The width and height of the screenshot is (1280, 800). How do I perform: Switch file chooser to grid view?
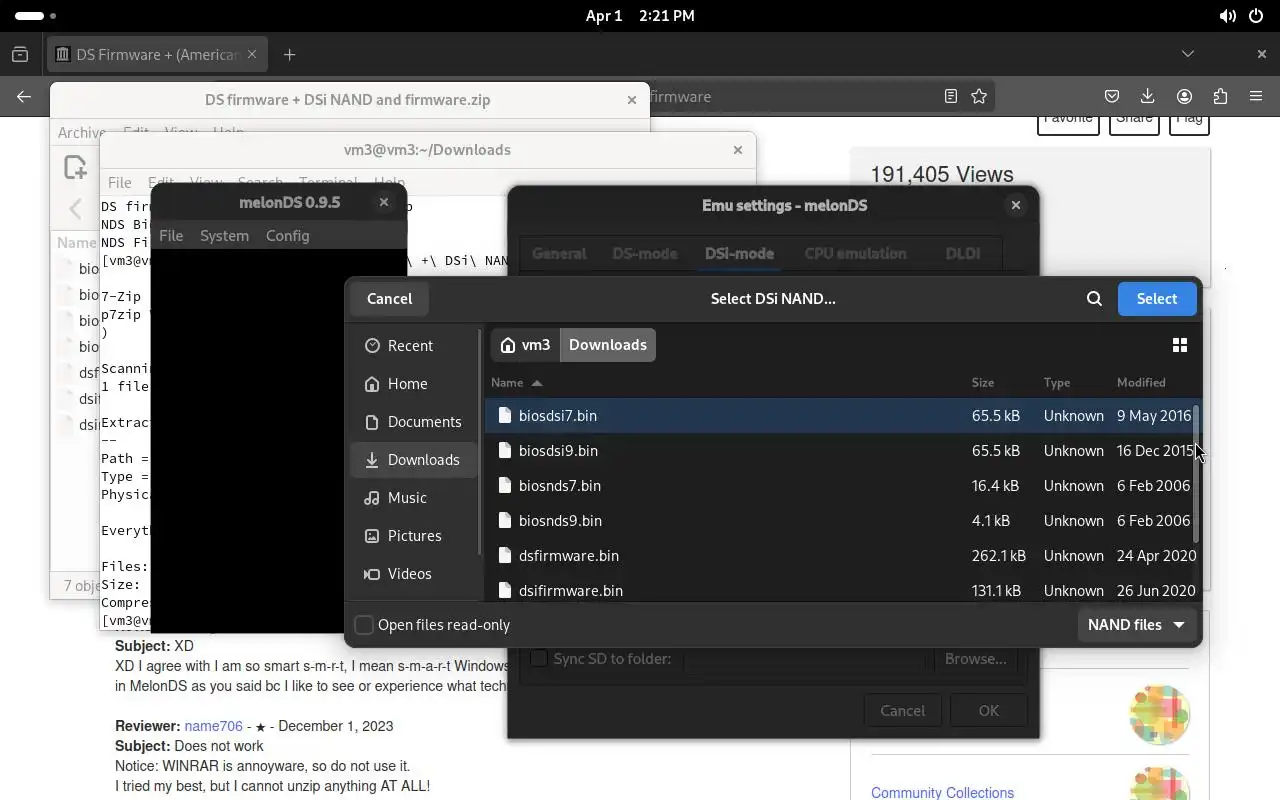(1180, 345)
